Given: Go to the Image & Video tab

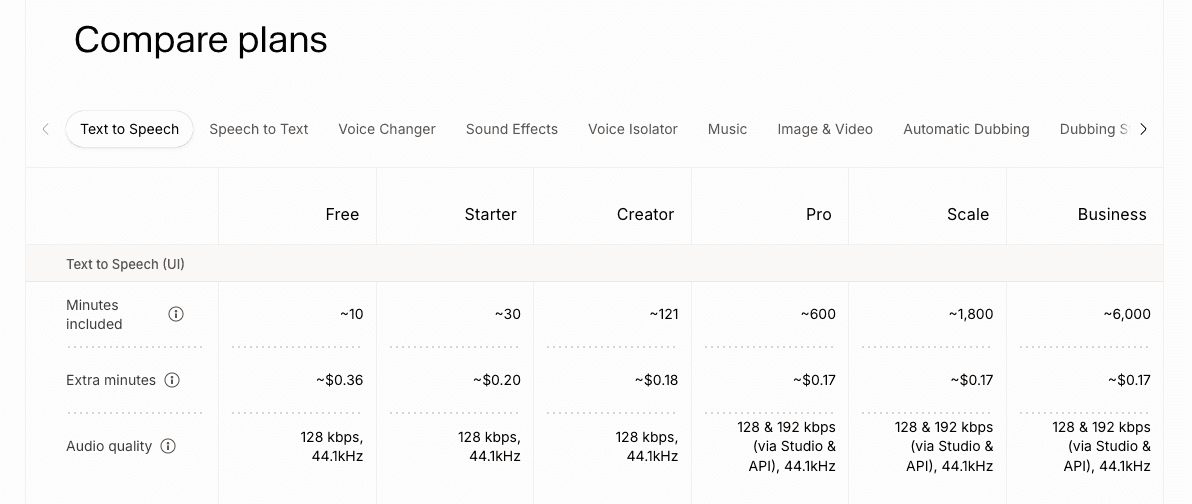Looking at the screenshot, I should point(825,129).
